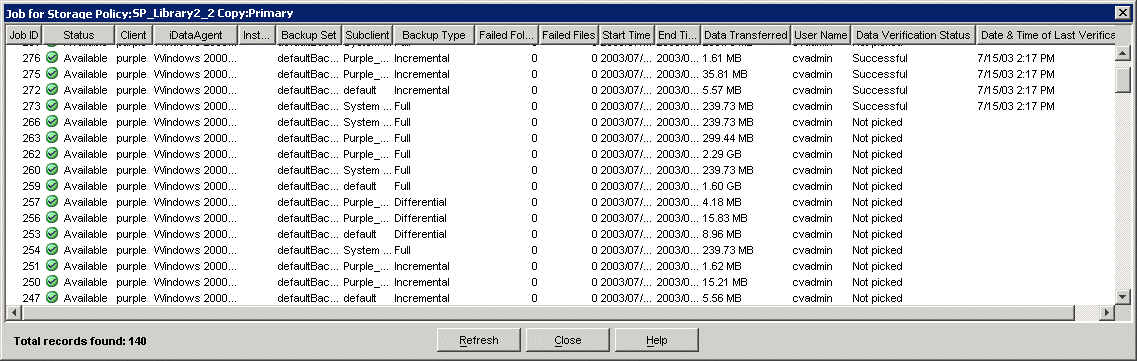Viewport: 1137px width, 361px height.
Task: Click Successful verification status for job 272
Action: coord(880,90)
